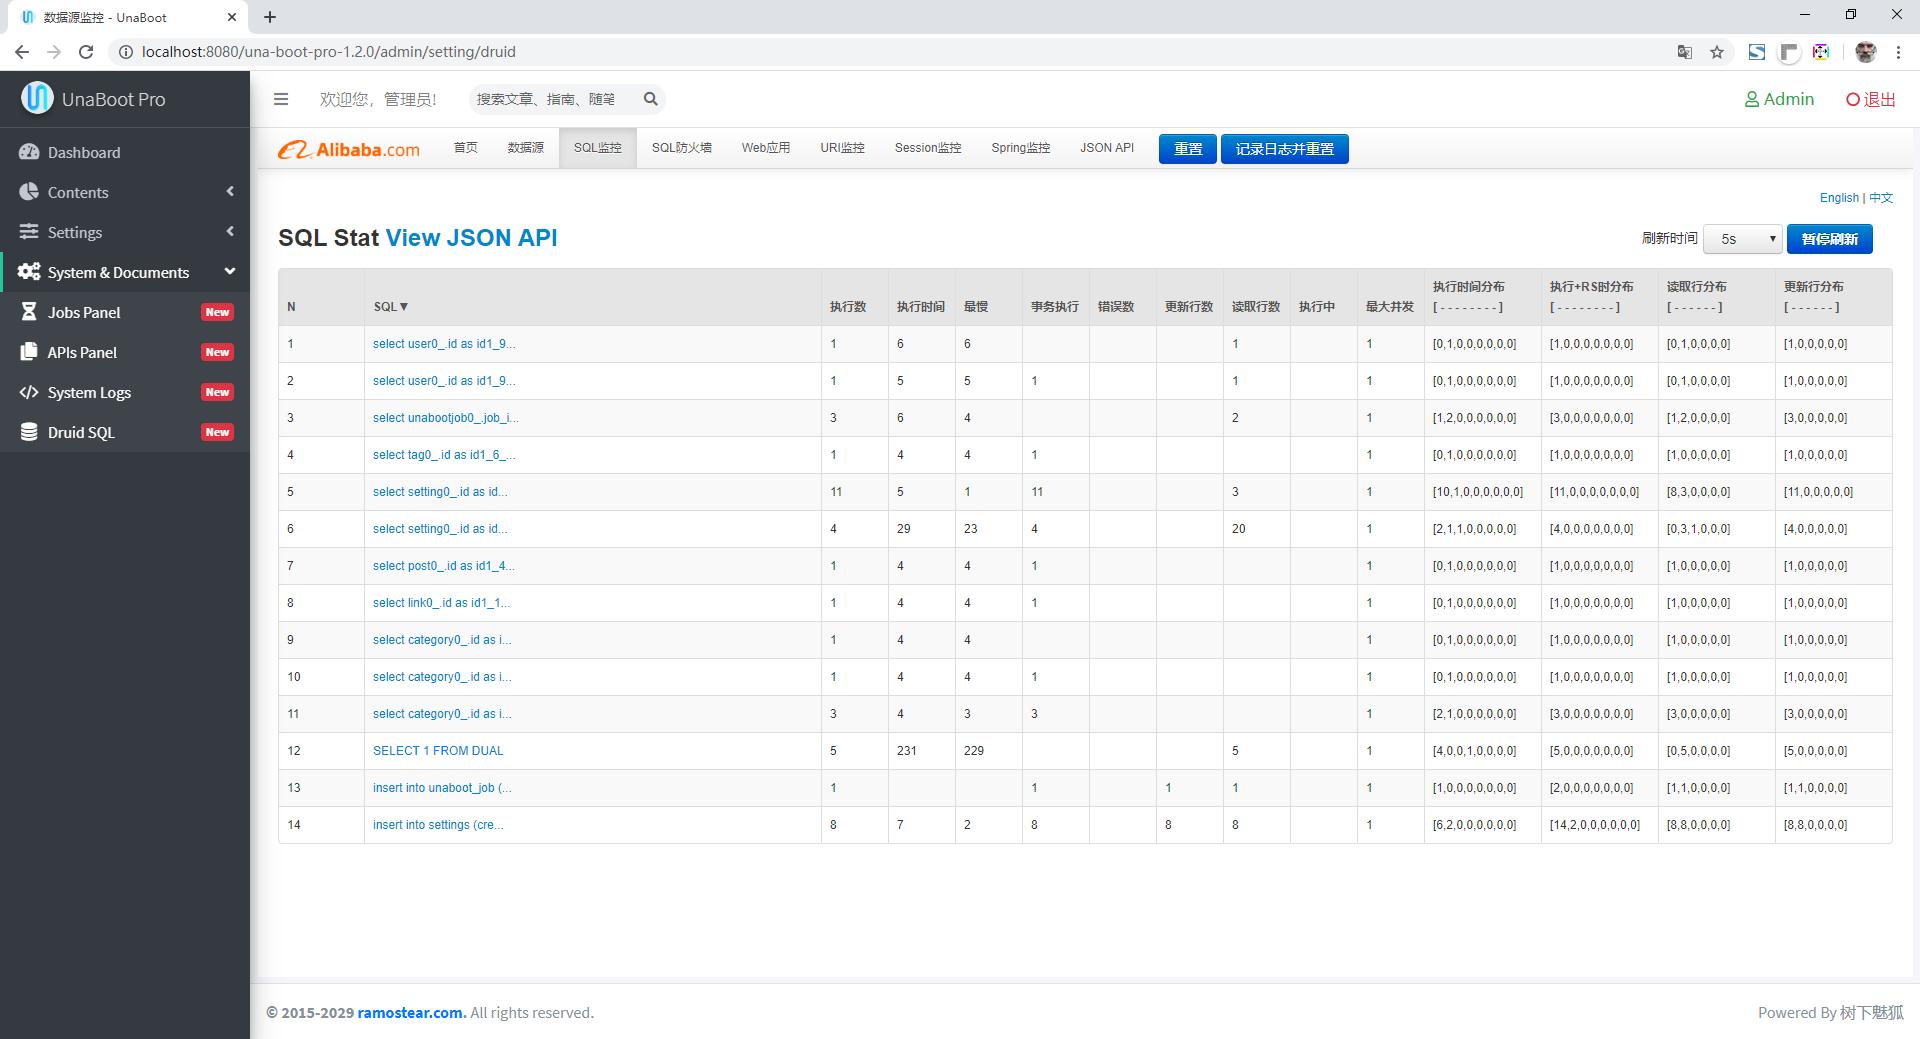This screenshot has width=1920, height=1039.
Task: Open the refresh interval 5s dropdown
Action: coord(1742,239)
